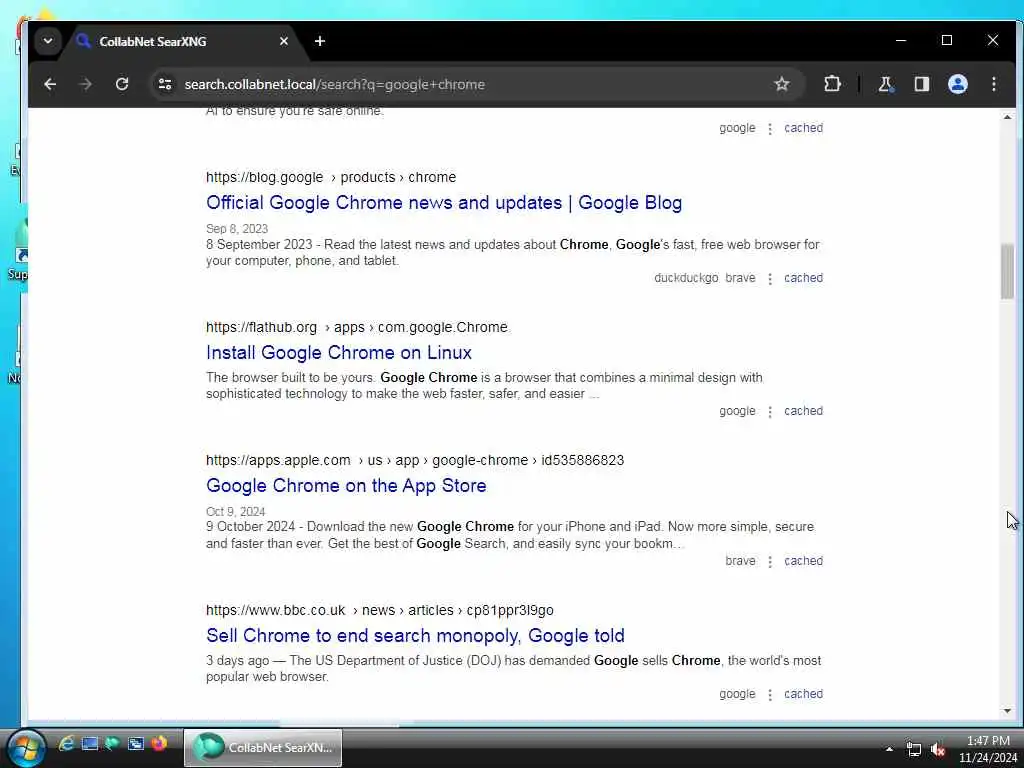Open the Extensions puzzle icon
Viewport: 1024px width, 768px height.
[832, 84]
